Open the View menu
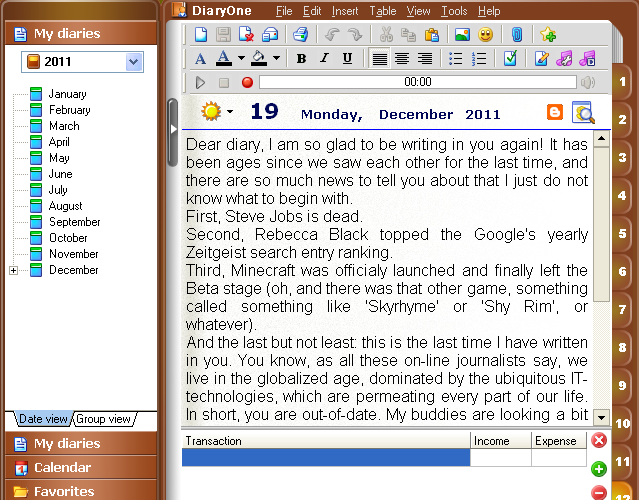Viewport: 639px width, 500px height. click(x=418, y=11)
